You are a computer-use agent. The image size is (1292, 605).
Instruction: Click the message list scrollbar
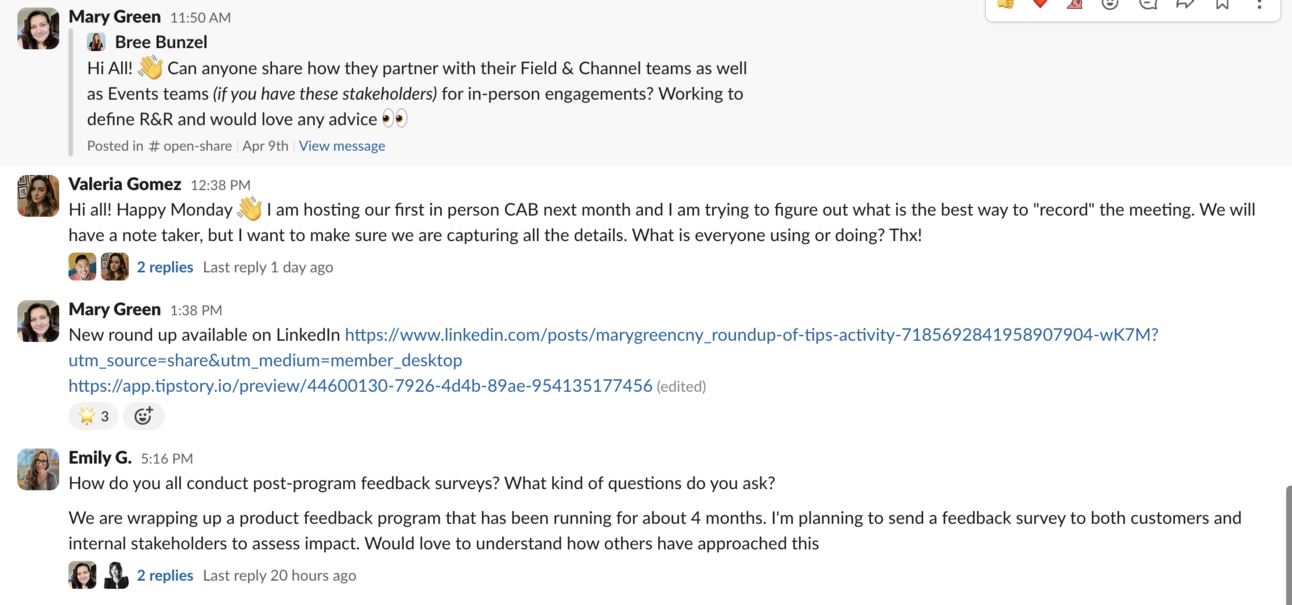click(1288, 545)
